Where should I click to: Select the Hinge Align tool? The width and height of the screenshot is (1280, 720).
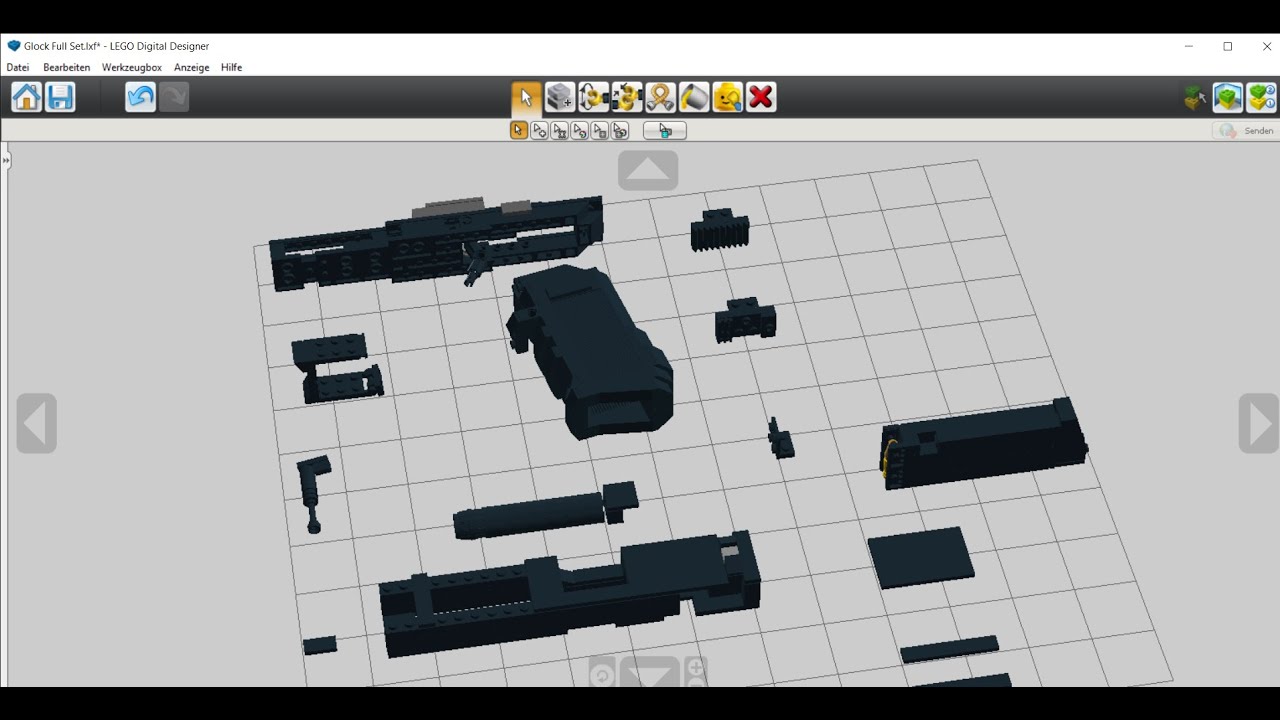coord(627,97)
